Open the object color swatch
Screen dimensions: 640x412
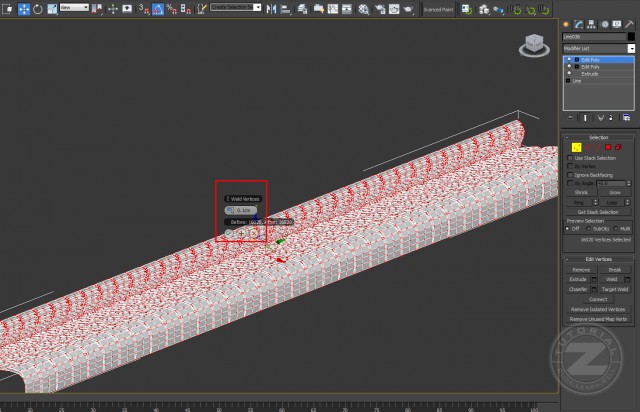(x=631, y=37)
